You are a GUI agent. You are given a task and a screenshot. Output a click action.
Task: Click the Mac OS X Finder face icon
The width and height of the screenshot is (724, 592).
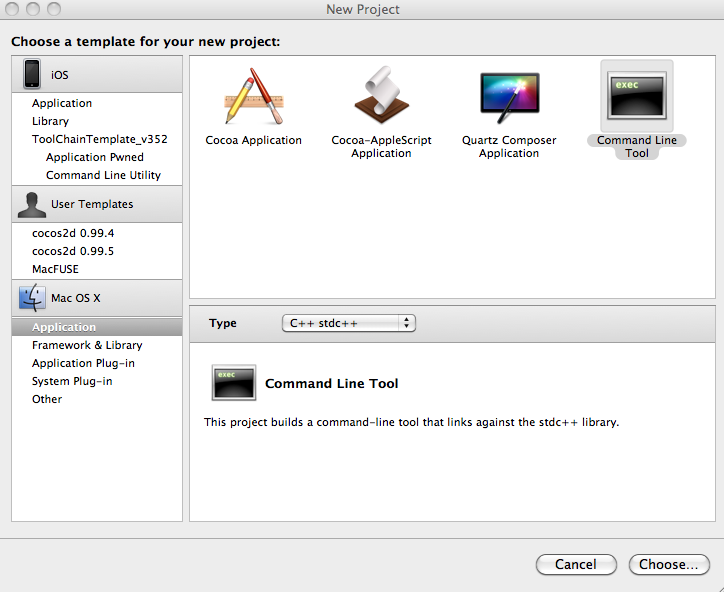click(x=32, y=298)
